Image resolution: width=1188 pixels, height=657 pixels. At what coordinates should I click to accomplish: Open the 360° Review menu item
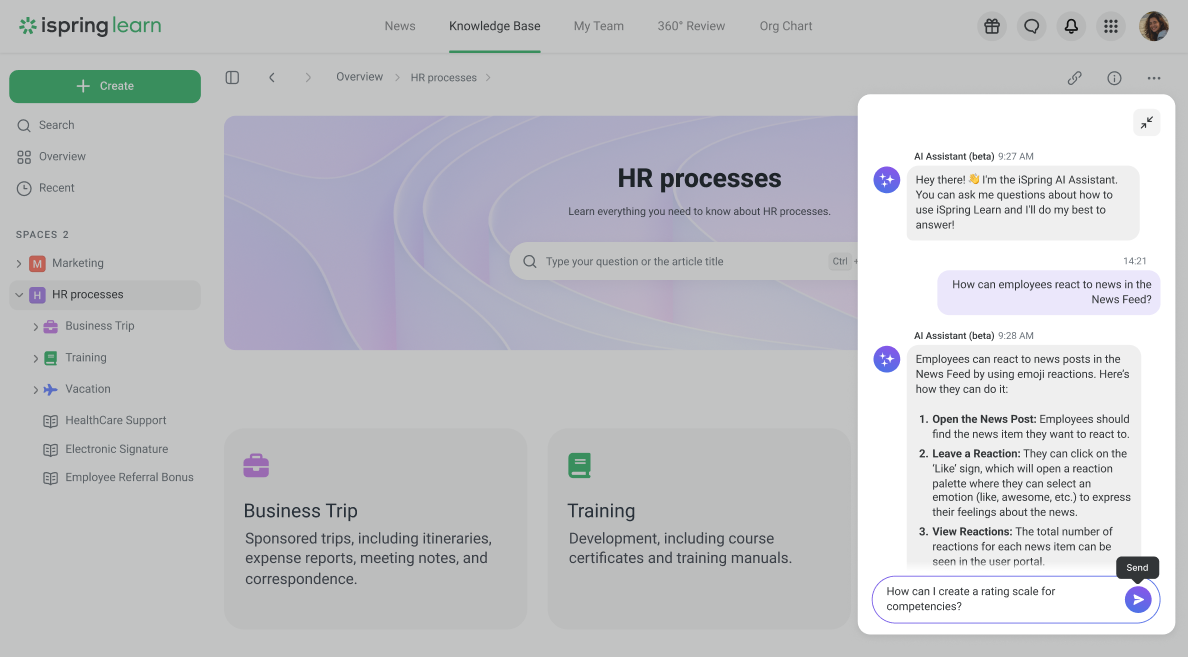tap(691, 26)
